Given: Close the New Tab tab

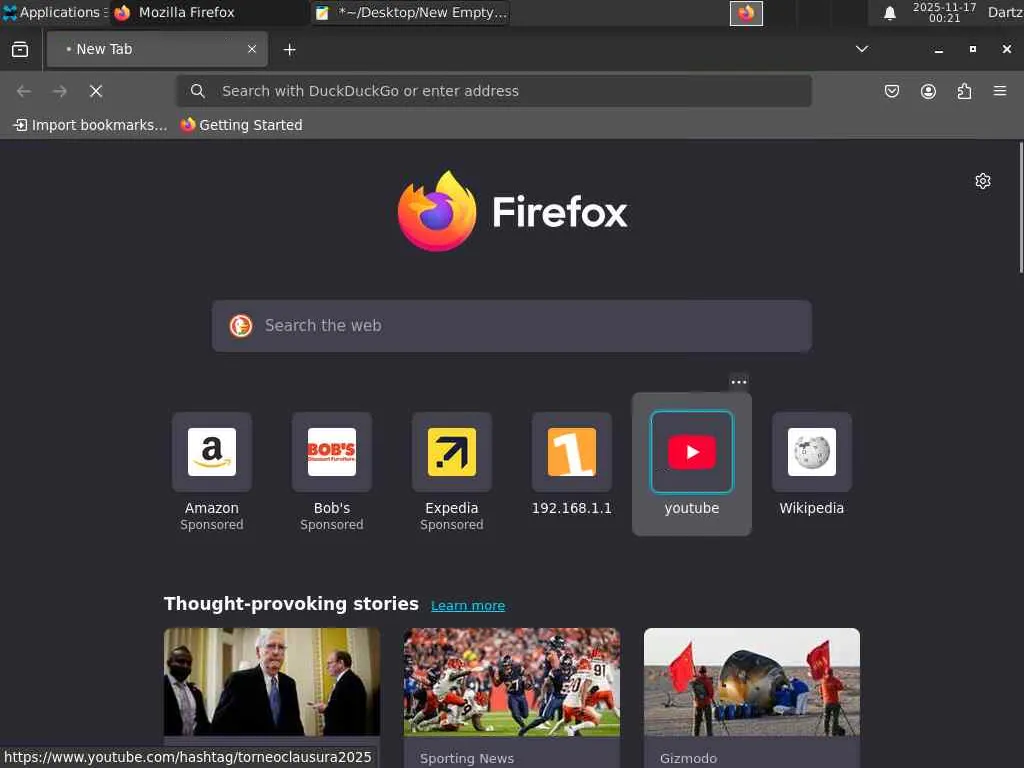Looking at the screenshot, I should 252,49.
